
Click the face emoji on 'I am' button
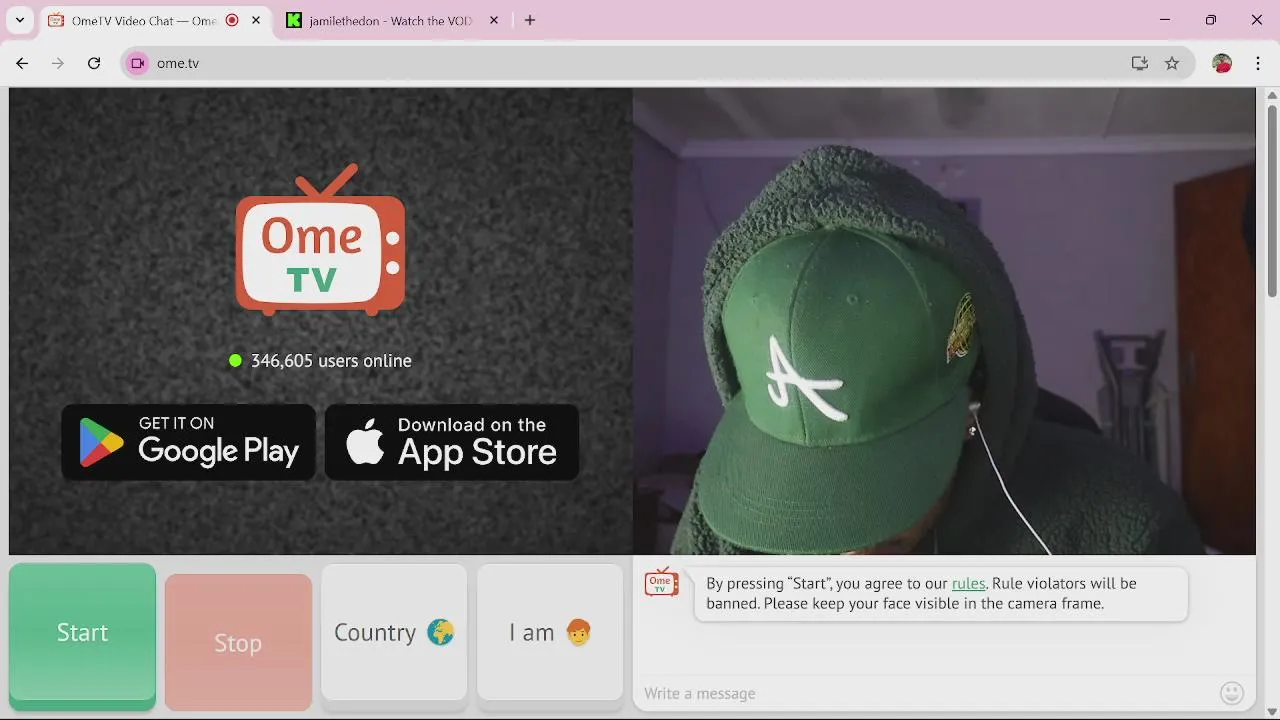(578, 632)
